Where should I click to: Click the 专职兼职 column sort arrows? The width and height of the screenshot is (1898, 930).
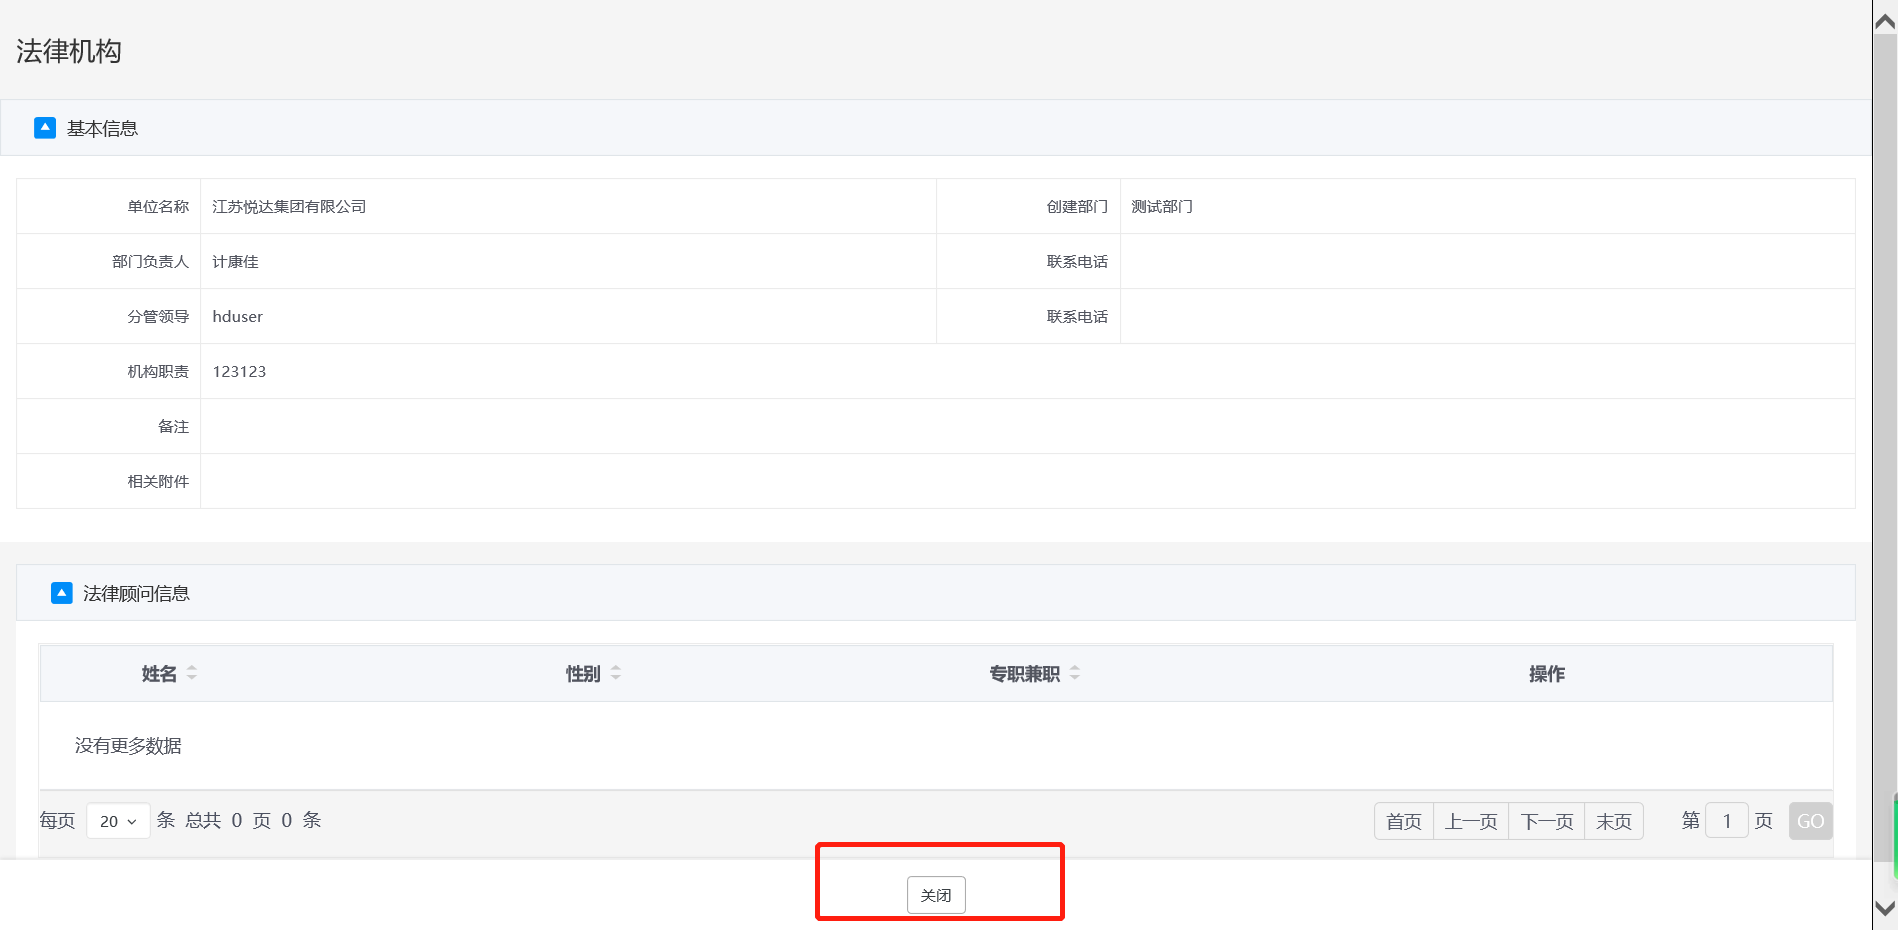pyautogui.click(x=1075, y=673)
